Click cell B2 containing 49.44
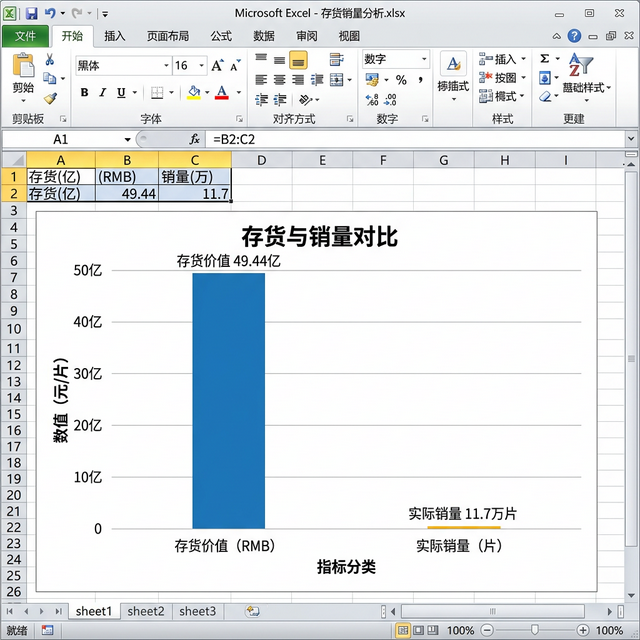640x640 pixels. tap(126, 194)
